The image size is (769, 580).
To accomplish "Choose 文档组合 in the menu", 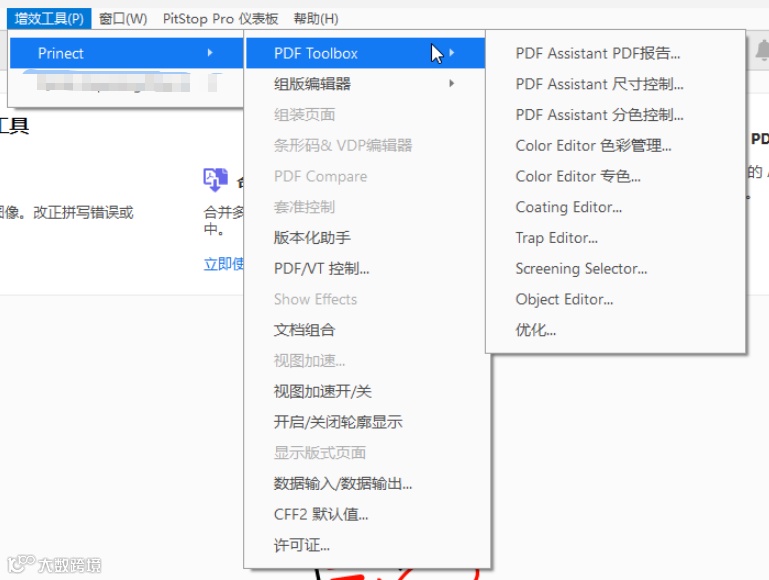I will click(x=365, y=330).
